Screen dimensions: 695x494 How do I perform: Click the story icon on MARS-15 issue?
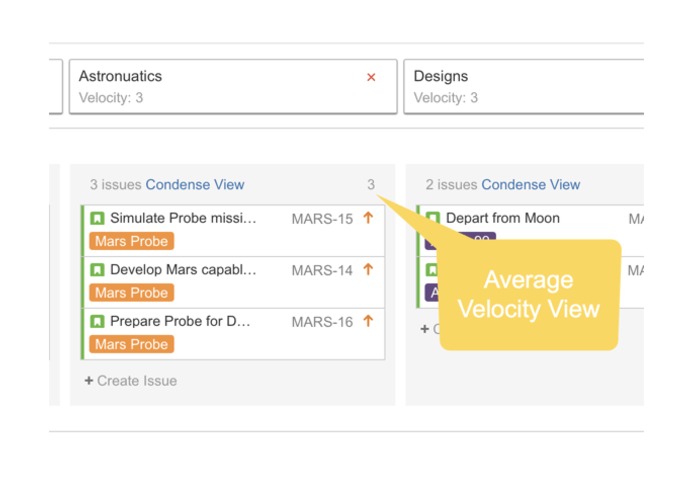97,218
